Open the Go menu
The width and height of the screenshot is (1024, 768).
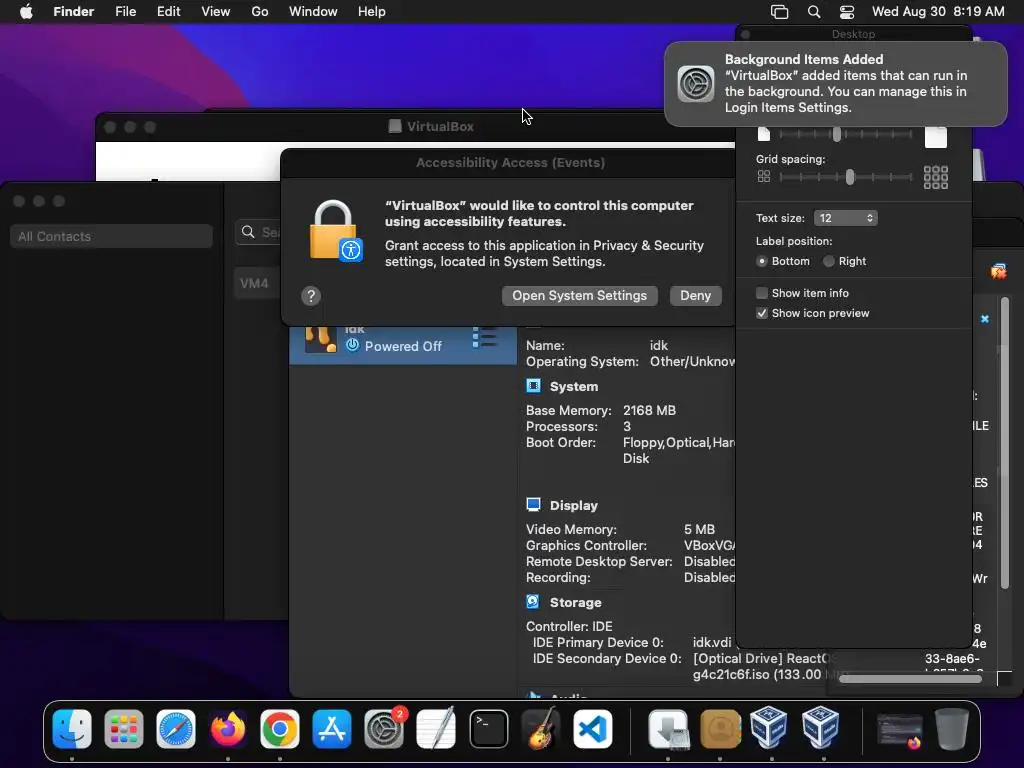click(x=260, y=12)
